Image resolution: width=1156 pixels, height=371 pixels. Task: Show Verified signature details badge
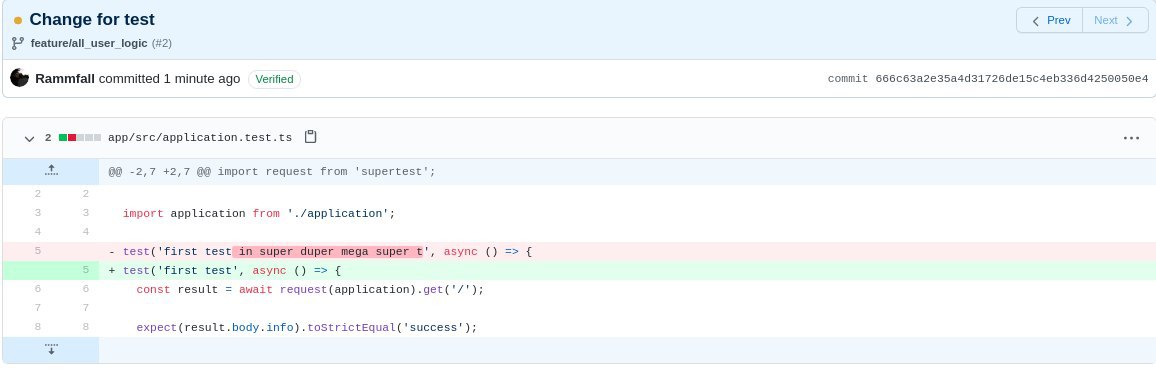[x=274, y=79]
